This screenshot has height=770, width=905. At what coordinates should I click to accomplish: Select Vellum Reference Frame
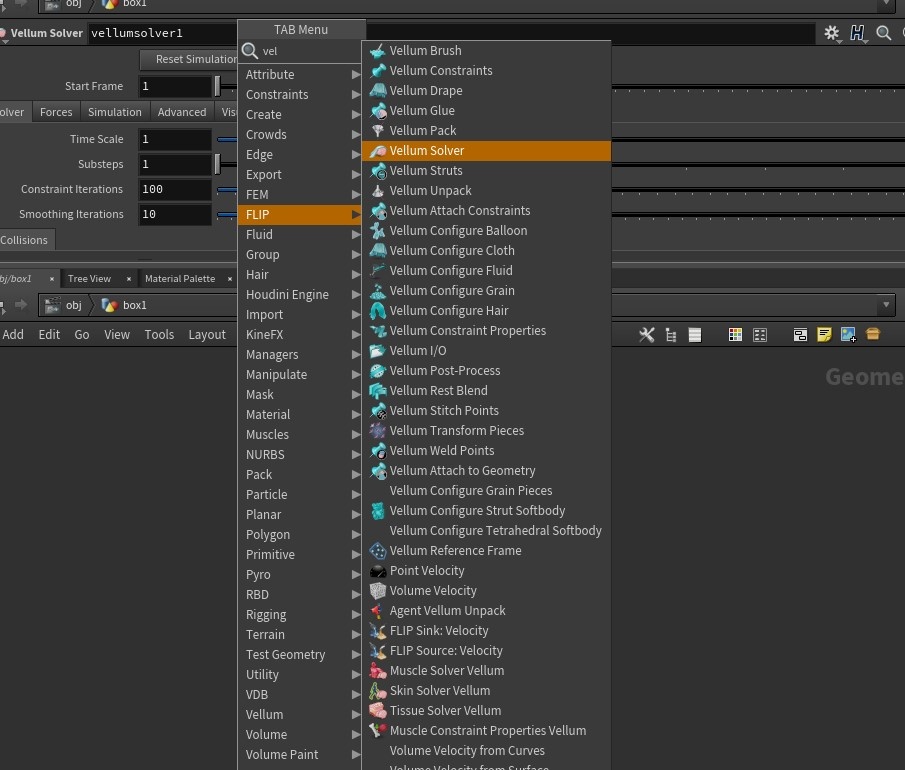pos(486,551)
